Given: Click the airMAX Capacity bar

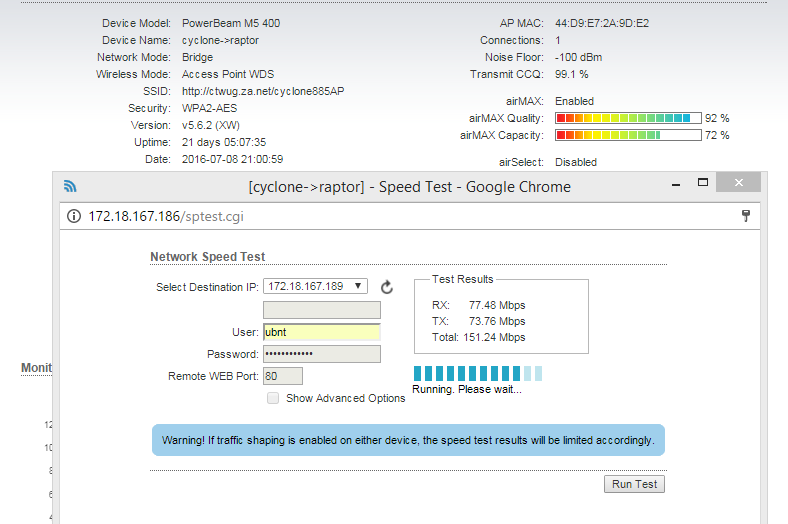Looking at the screenshot, I should [x=627, y=135].
